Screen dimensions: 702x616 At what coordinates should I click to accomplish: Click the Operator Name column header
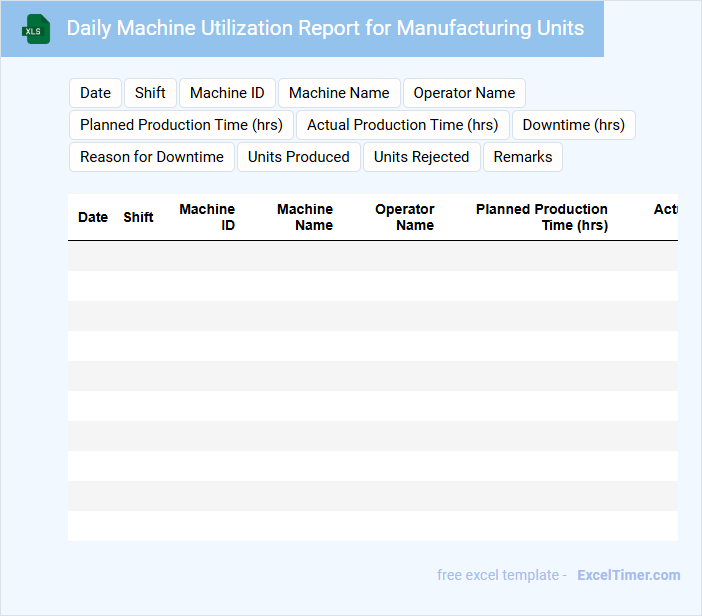[x=405, y=217]
